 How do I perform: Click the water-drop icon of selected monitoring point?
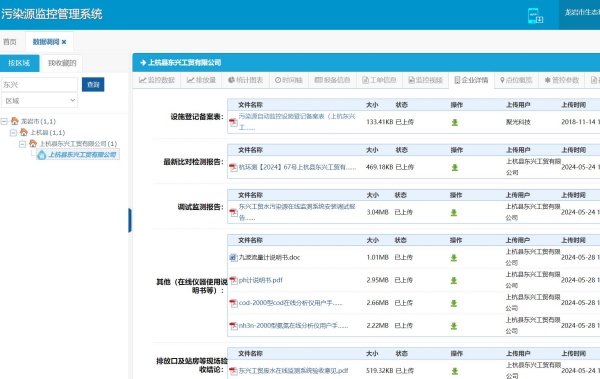(x=42, y=155)
